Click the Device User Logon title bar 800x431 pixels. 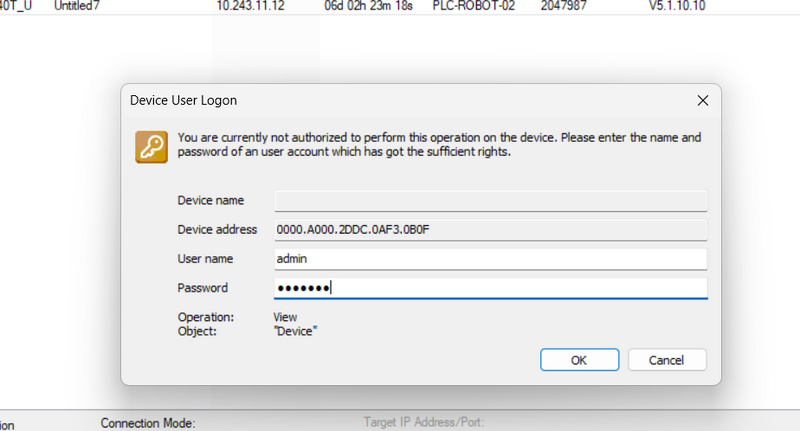[x=400, y=100]
